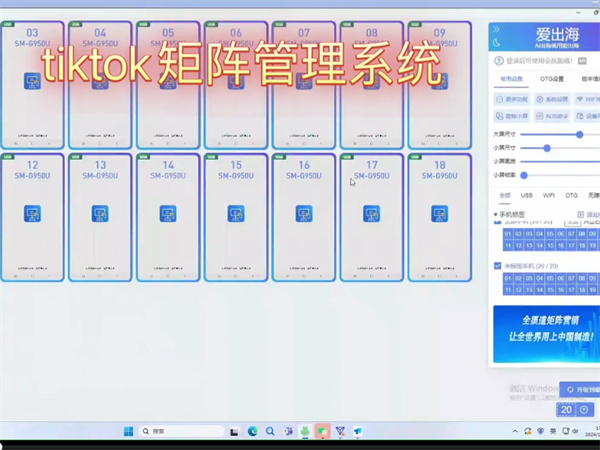Open the app icon on phone 18
The height and width of the screenshot is (450, 600).
pyautogui.click(x=440, y=214)
